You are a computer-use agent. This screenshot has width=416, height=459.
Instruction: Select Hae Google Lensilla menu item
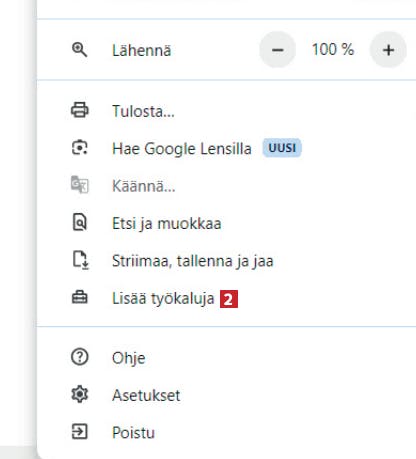tap(227, 148)
